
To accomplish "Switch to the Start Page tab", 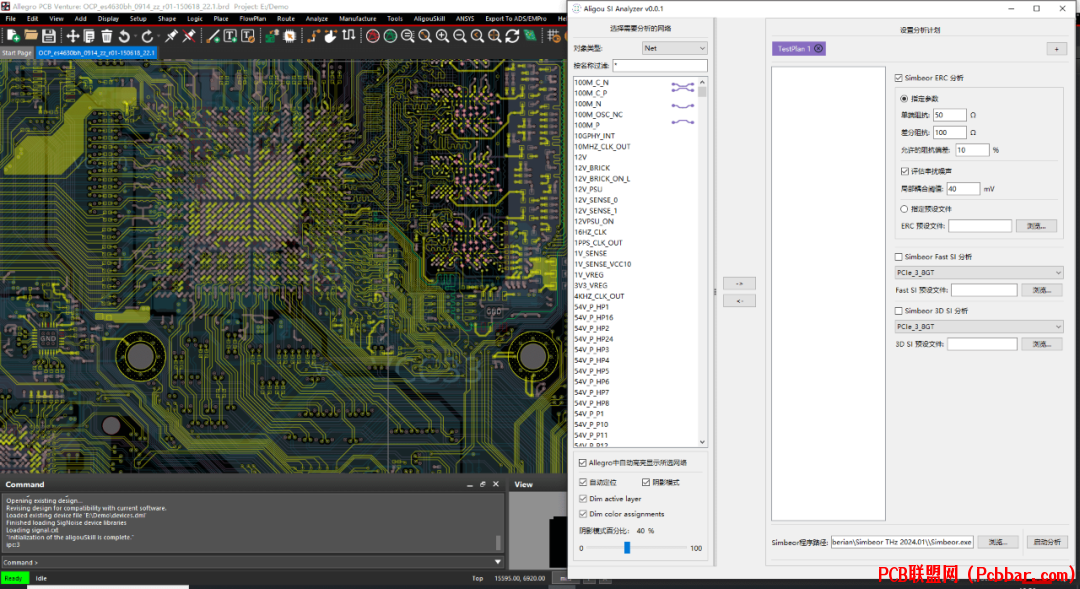I will [x=17, y=52].
